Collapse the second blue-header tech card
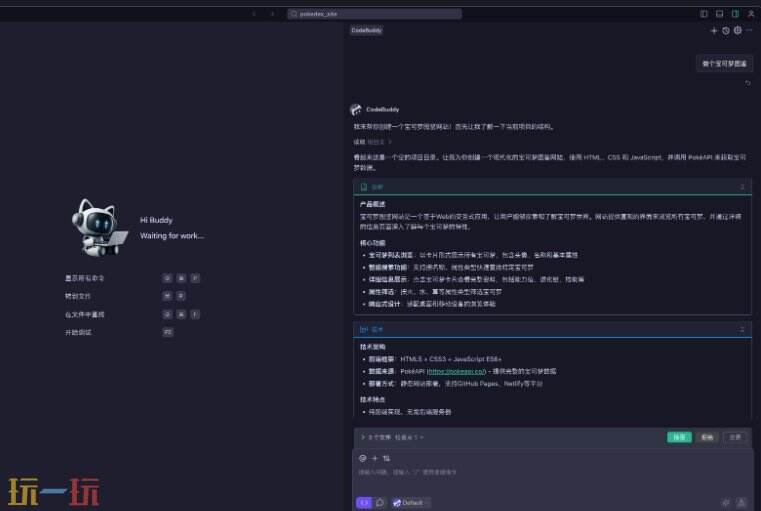 pyautogui.click(x=742, y=330)
